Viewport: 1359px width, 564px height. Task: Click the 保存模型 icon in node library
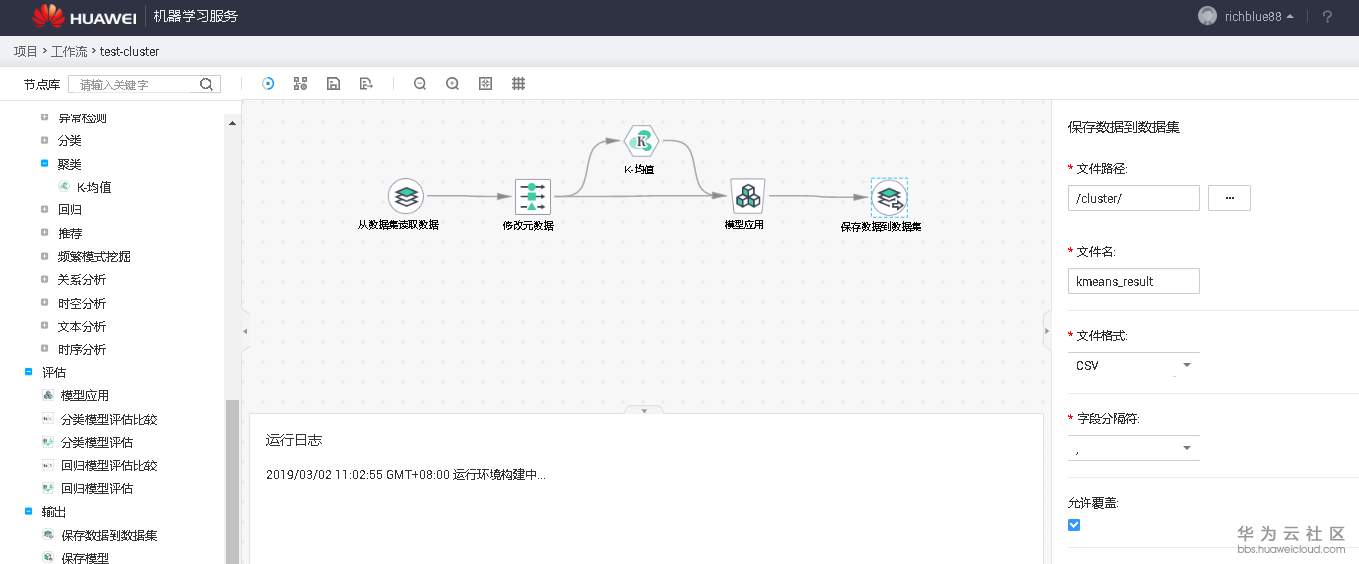click(48, 558)
